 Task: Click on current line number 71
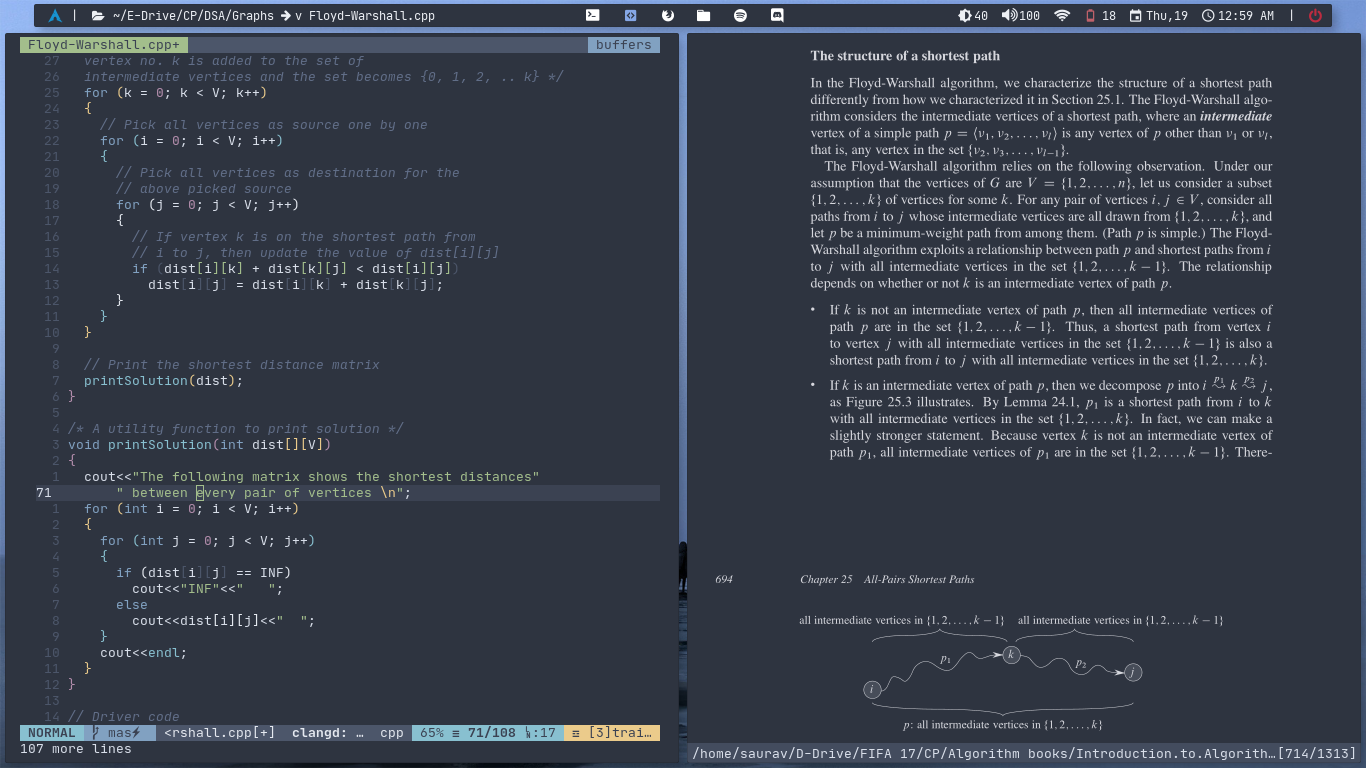point(44,493)
